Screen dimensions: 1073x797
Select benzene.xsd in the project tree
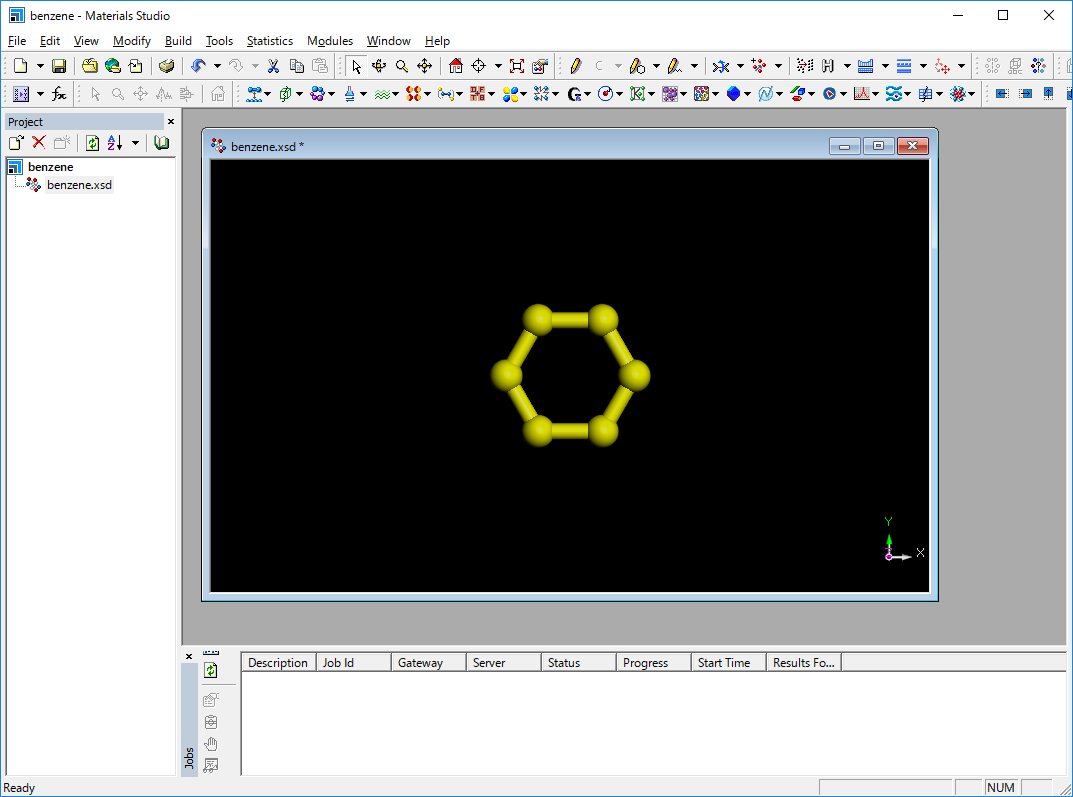(79, 185)
